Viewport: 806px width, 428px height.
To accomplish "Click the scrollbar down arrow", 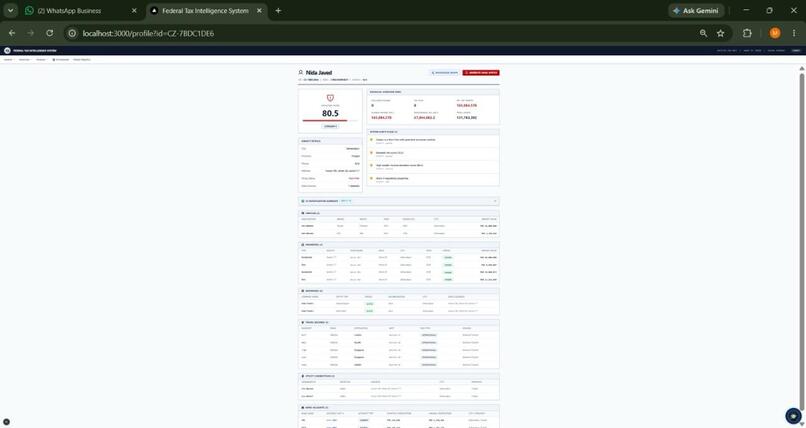I will (x=801, y=424).
